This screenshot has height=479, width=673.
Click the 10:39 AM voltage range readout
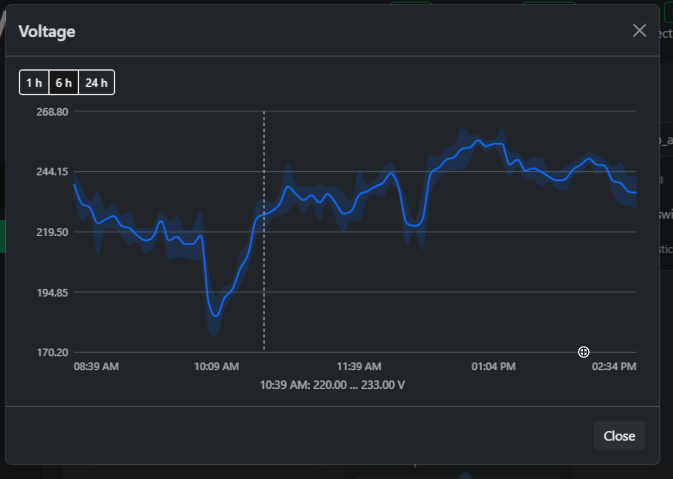pos(332,385)
